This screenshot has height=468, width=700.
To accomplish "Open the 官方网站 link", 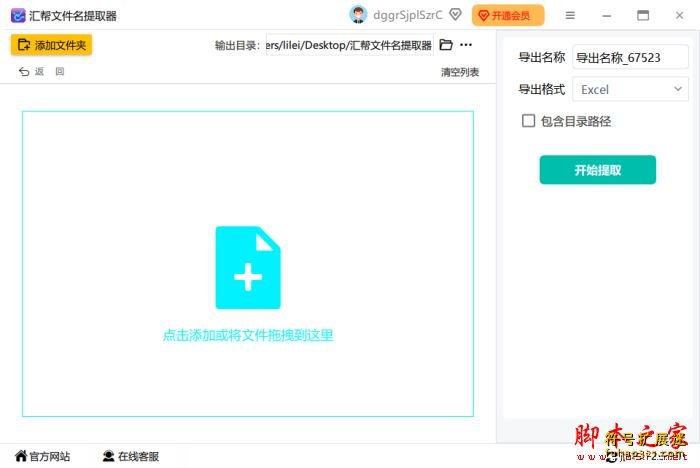I will [43, 456].
